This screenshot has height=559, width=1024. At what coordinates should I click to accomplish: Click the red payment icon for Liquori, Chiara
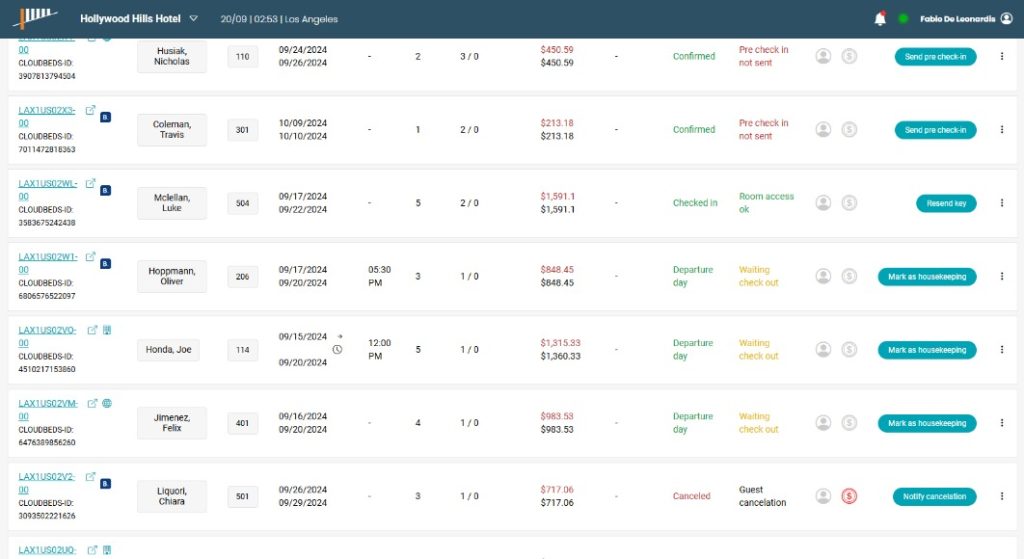pyautogui.click(x=849, y=496)
